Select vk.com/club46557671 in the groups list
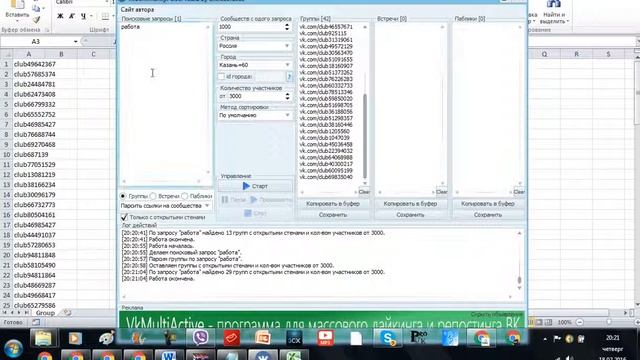 (326, 27)
